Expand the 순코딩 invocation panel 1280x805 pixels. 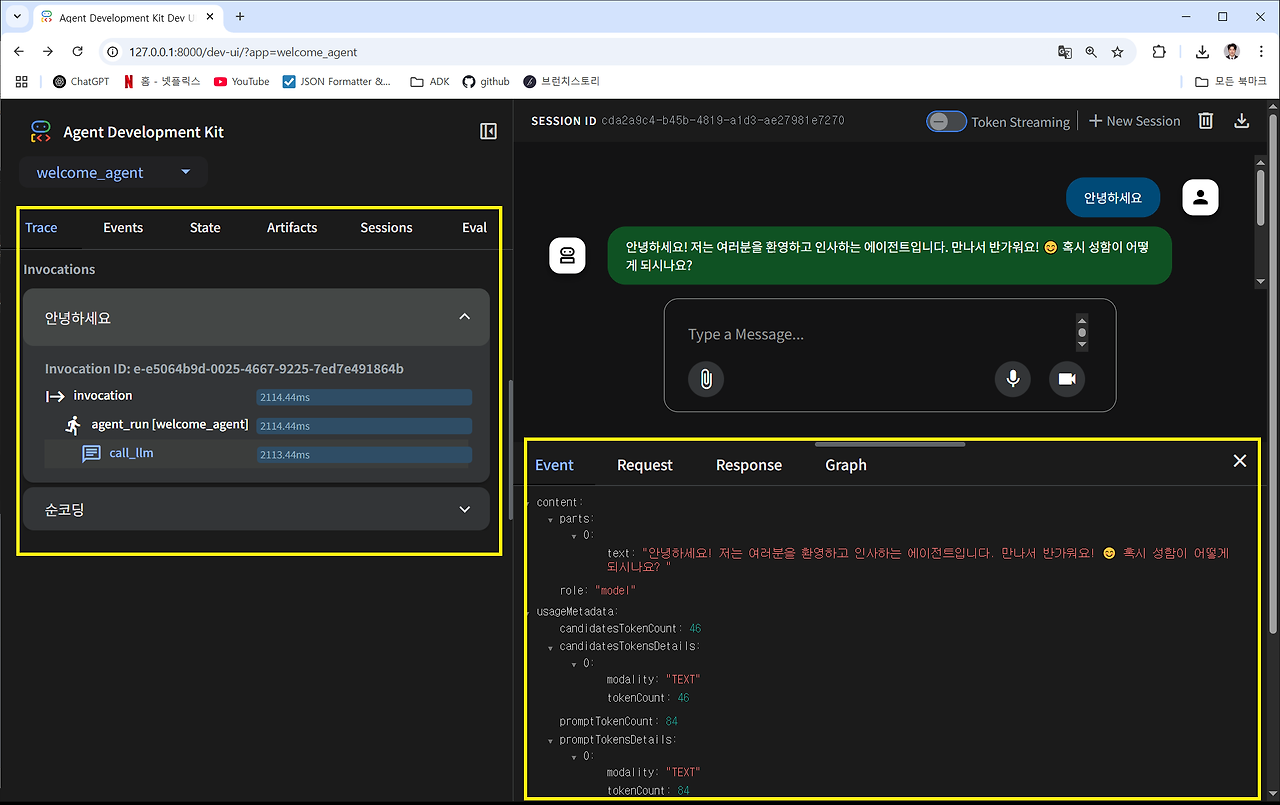[x=464, y=509]
